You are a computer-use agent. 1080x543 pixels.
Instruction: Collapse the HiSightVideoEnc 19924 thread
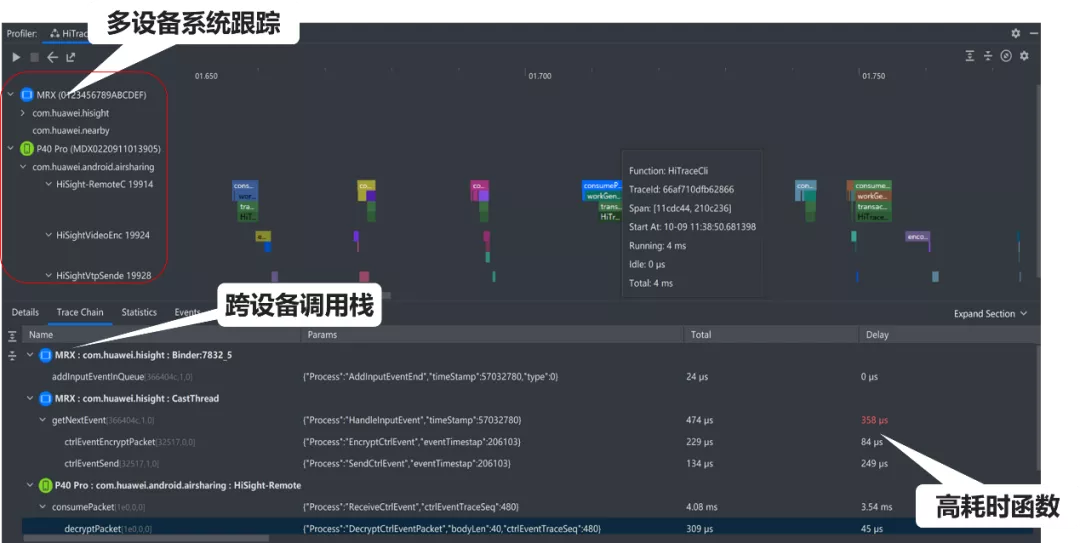[48, 235]
